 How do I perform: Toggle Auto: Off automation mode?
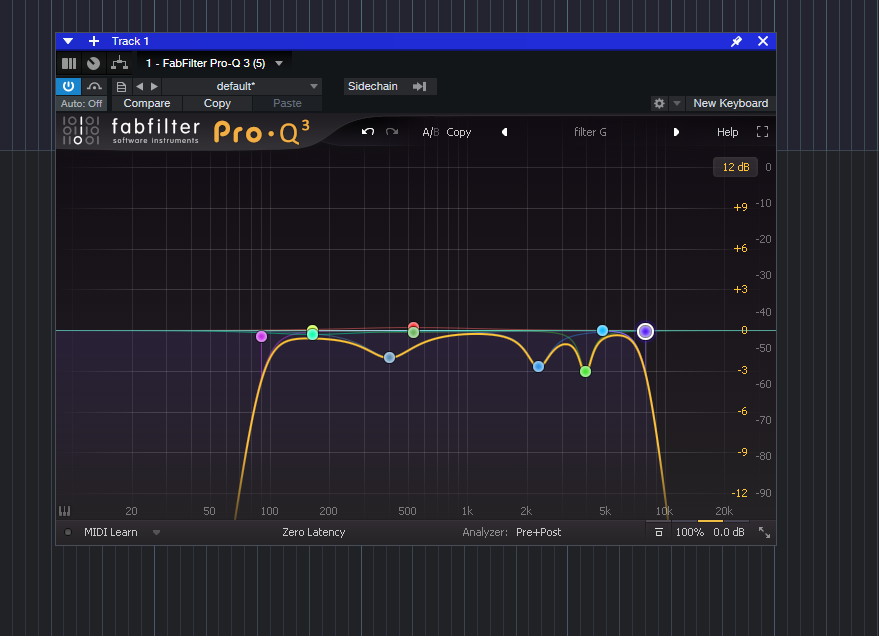tap(81, 104)
